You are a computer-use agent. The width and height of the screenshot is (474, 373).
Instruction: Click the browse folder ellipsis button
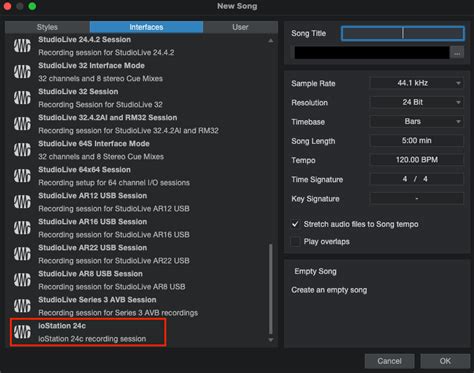(x=457, y=53)
